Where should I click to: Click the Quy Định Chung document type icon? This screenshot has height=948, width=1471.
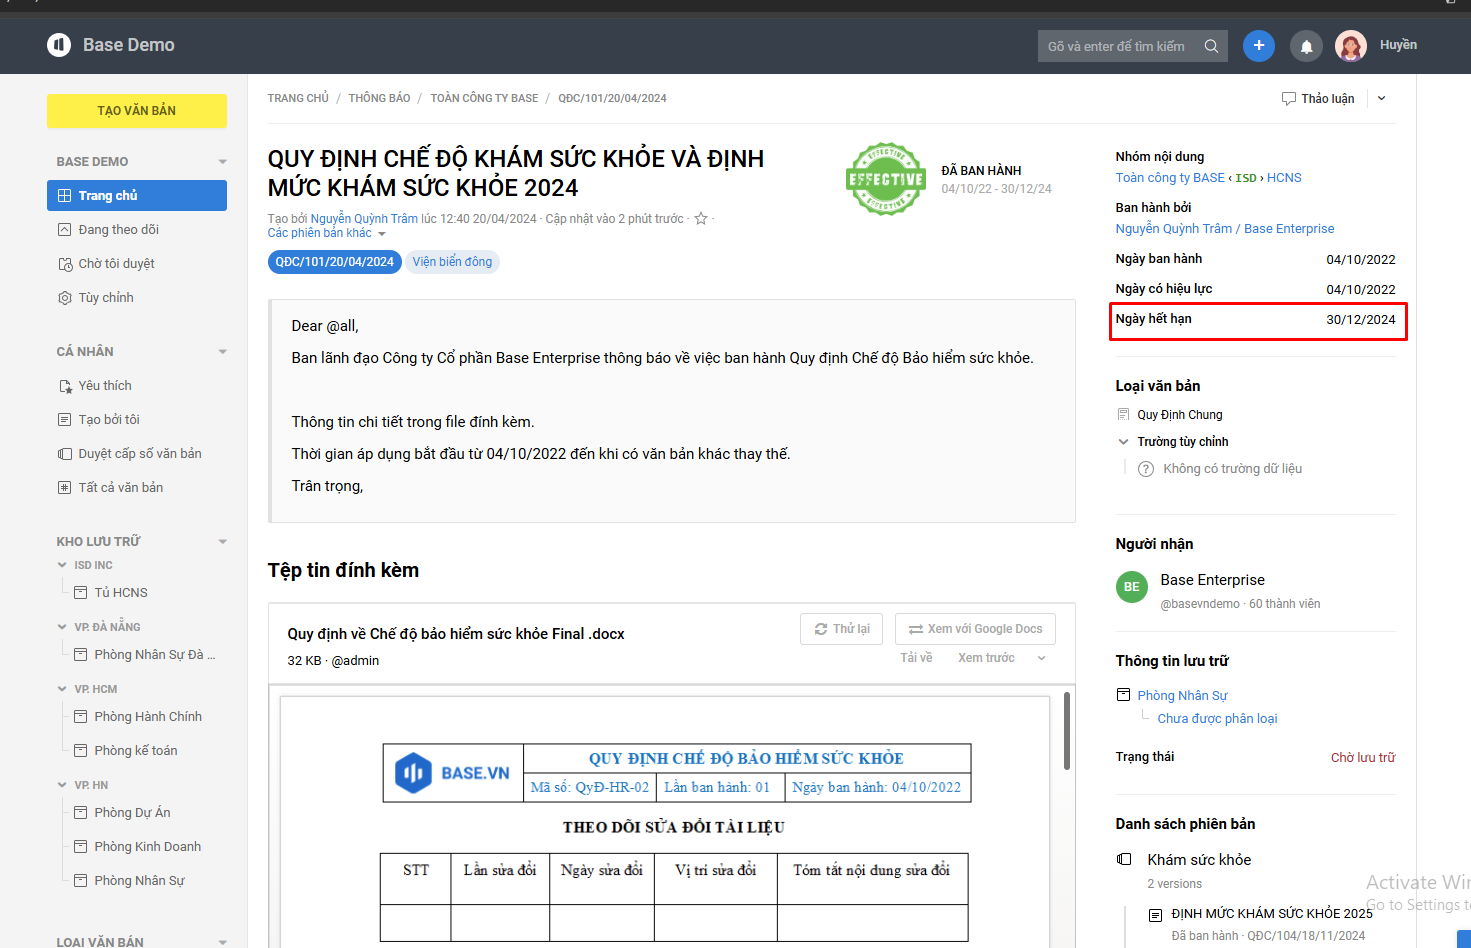pos(1123,414)
